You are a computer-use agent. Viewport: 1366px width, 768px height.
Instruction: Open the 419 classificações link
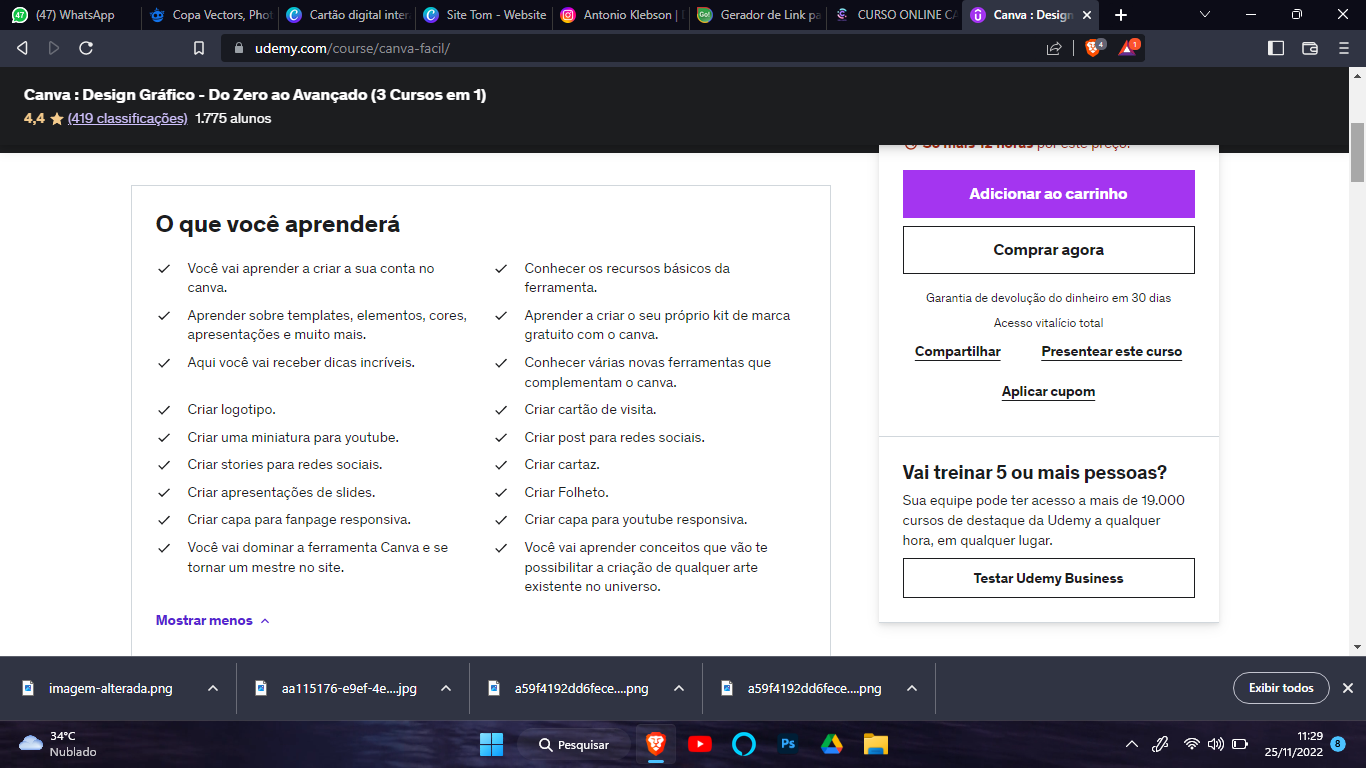(x=127, y=118)
